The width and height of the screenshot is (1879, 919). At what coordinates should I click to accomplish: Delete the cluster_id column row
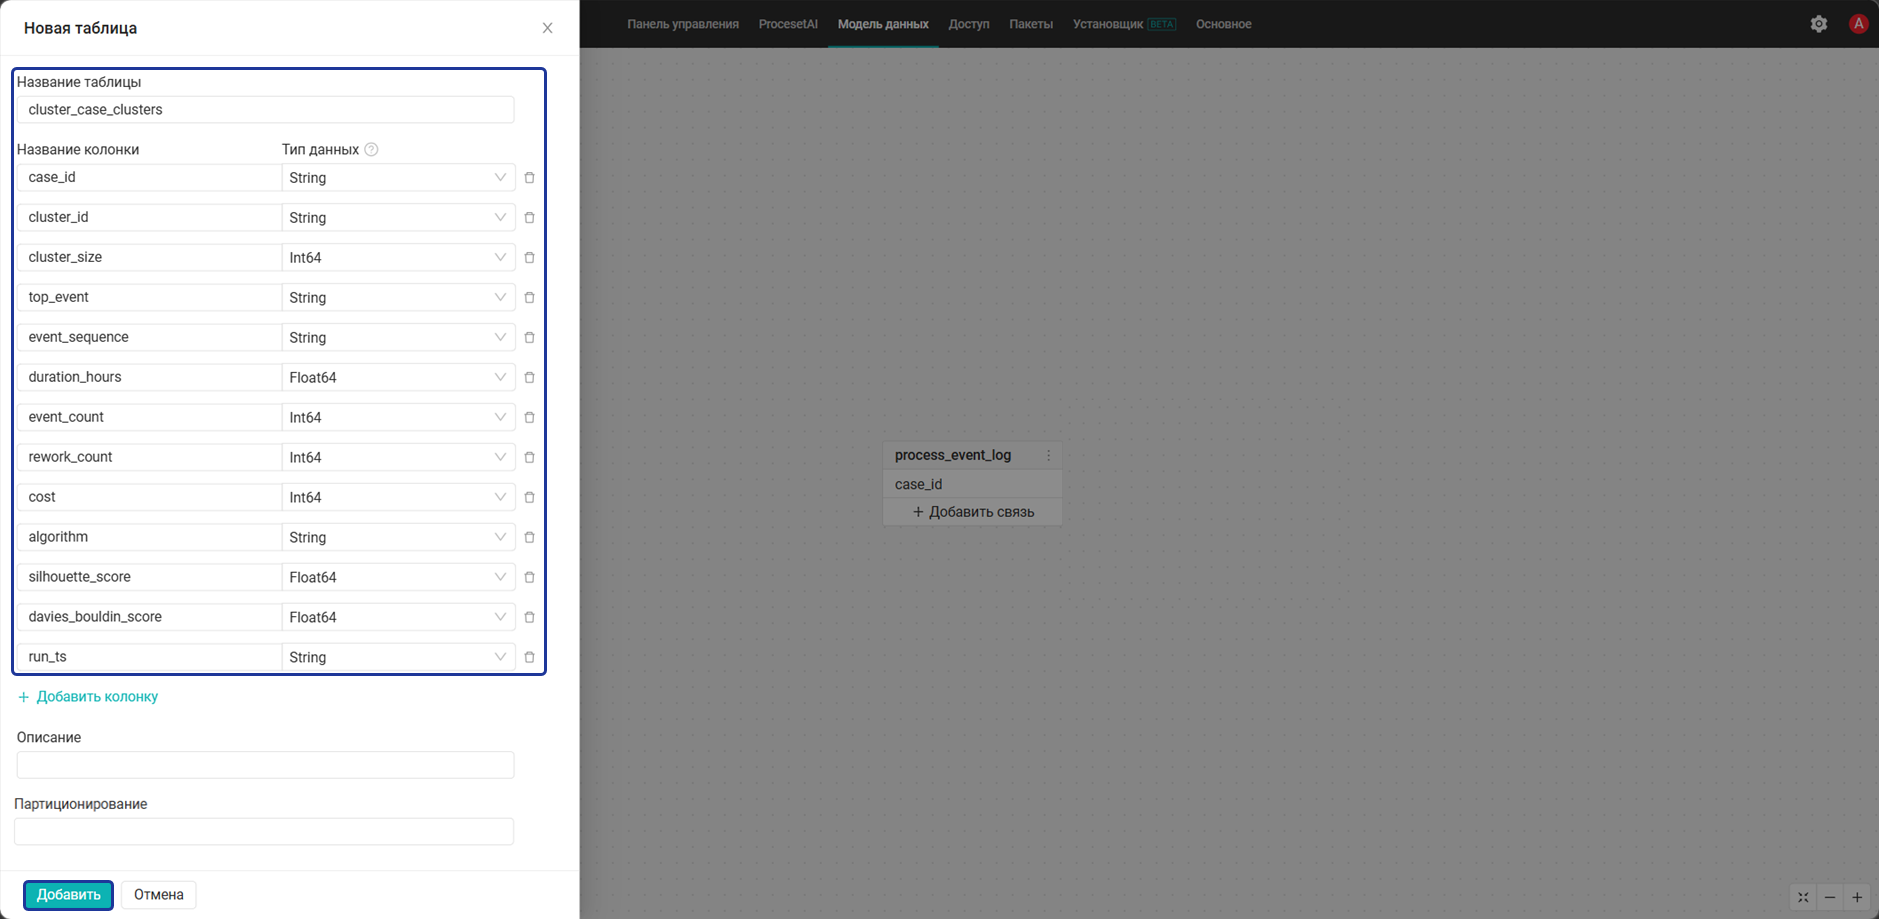(529, 218)
